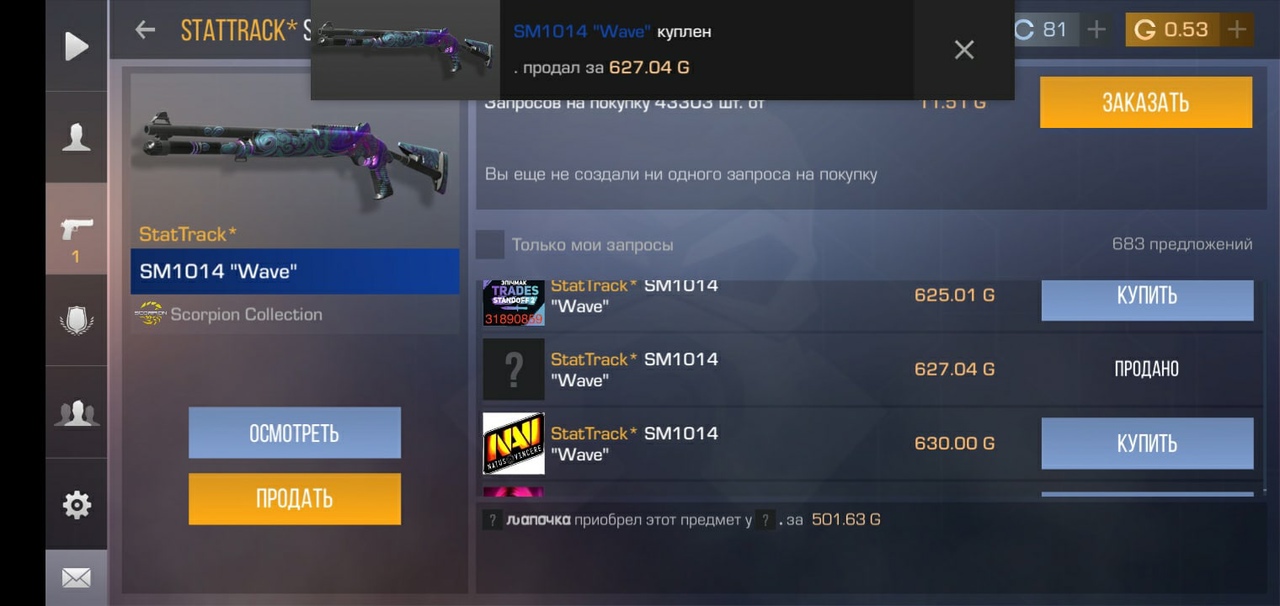Open settings gear icon in sidebar
Viewport: 1280px width, 606px height.
coord(77,505)
